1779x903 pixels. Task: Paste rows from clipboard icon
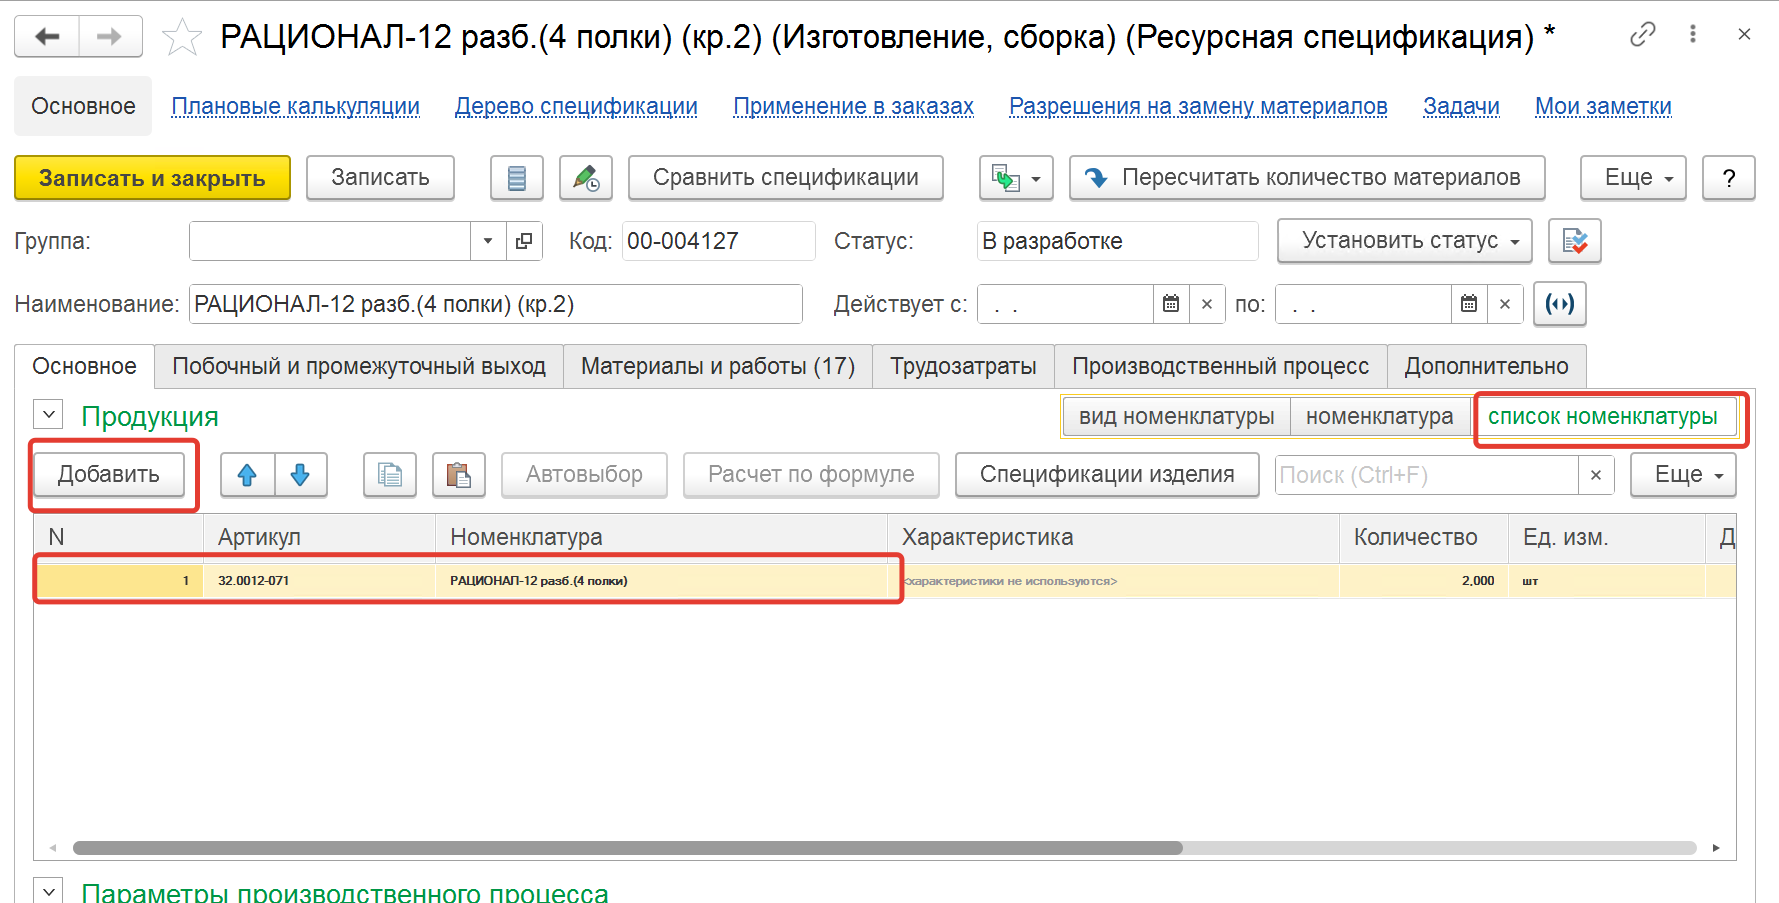point(458,475)
